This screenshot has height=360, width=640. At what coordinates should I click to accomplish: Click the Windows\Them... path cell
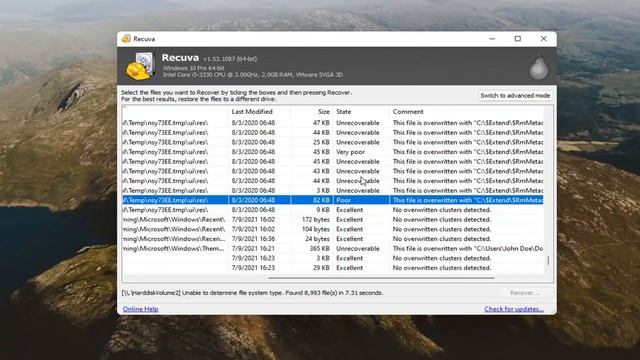tap(174, 249)
